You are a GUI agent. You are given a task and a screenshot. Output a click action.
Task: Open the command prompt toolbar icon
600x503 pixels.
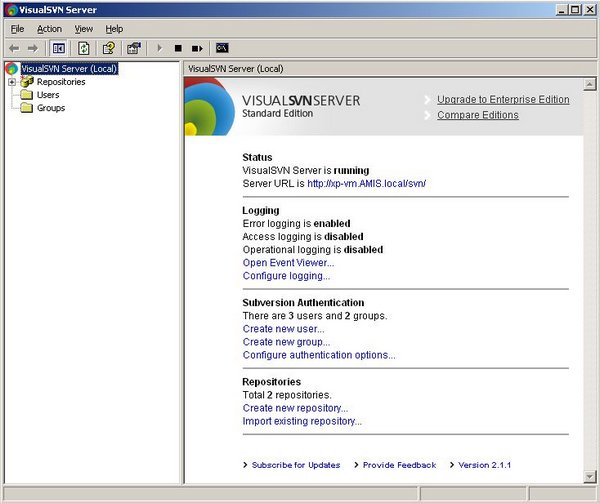click(x=223, y=48)
